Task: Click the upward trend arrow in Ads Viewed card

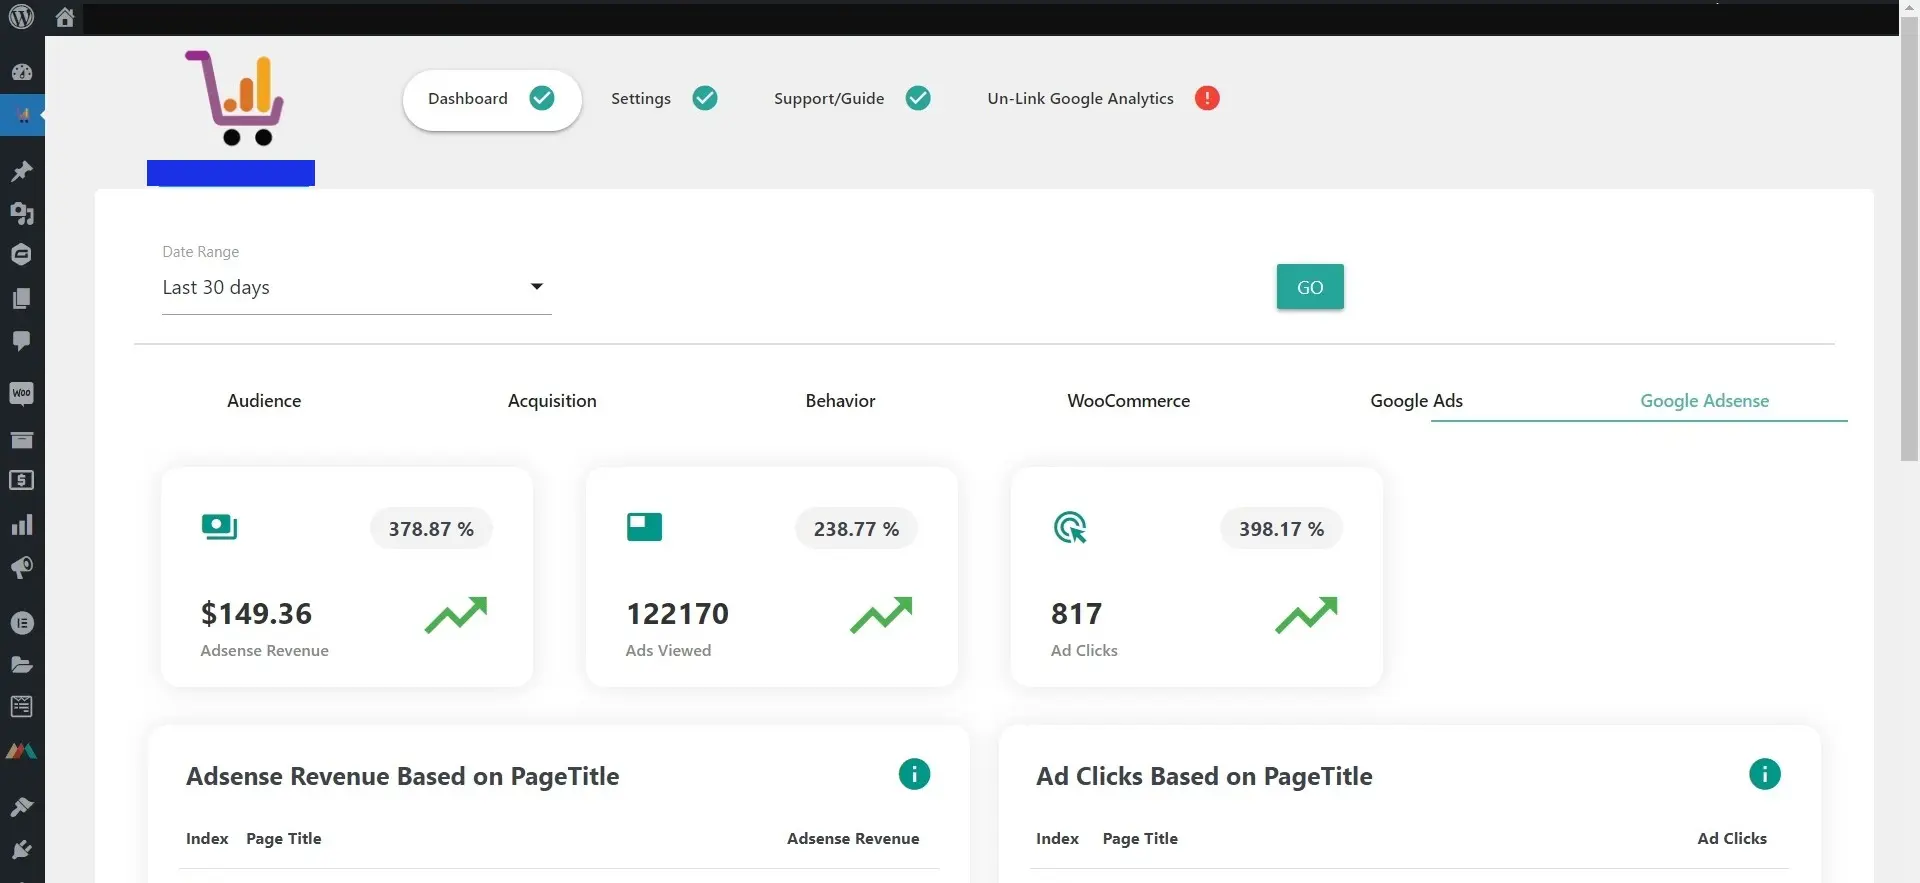Action: [881, 615]
